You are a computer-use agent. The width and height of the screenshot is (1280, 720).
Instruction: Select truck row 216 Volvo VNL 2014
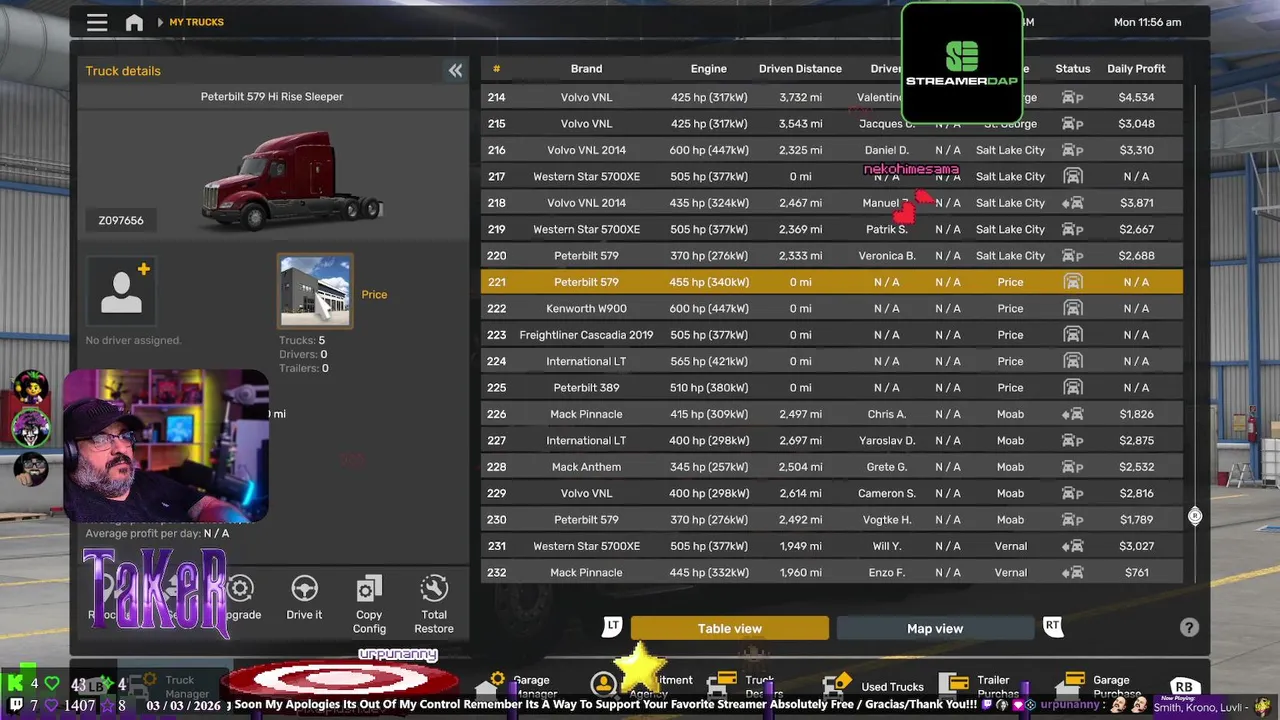[832, 150]
